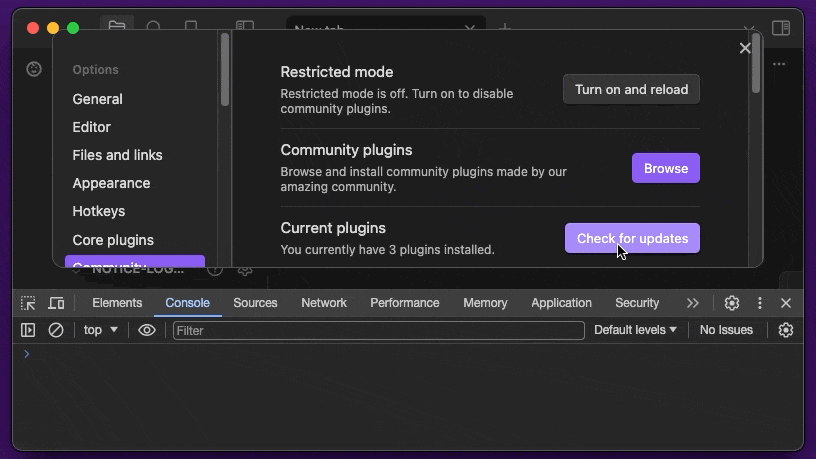The height and width of the screenshot is (459, 816).
Task: Open DevTools settings gear
Action: (x=732, y=303)
